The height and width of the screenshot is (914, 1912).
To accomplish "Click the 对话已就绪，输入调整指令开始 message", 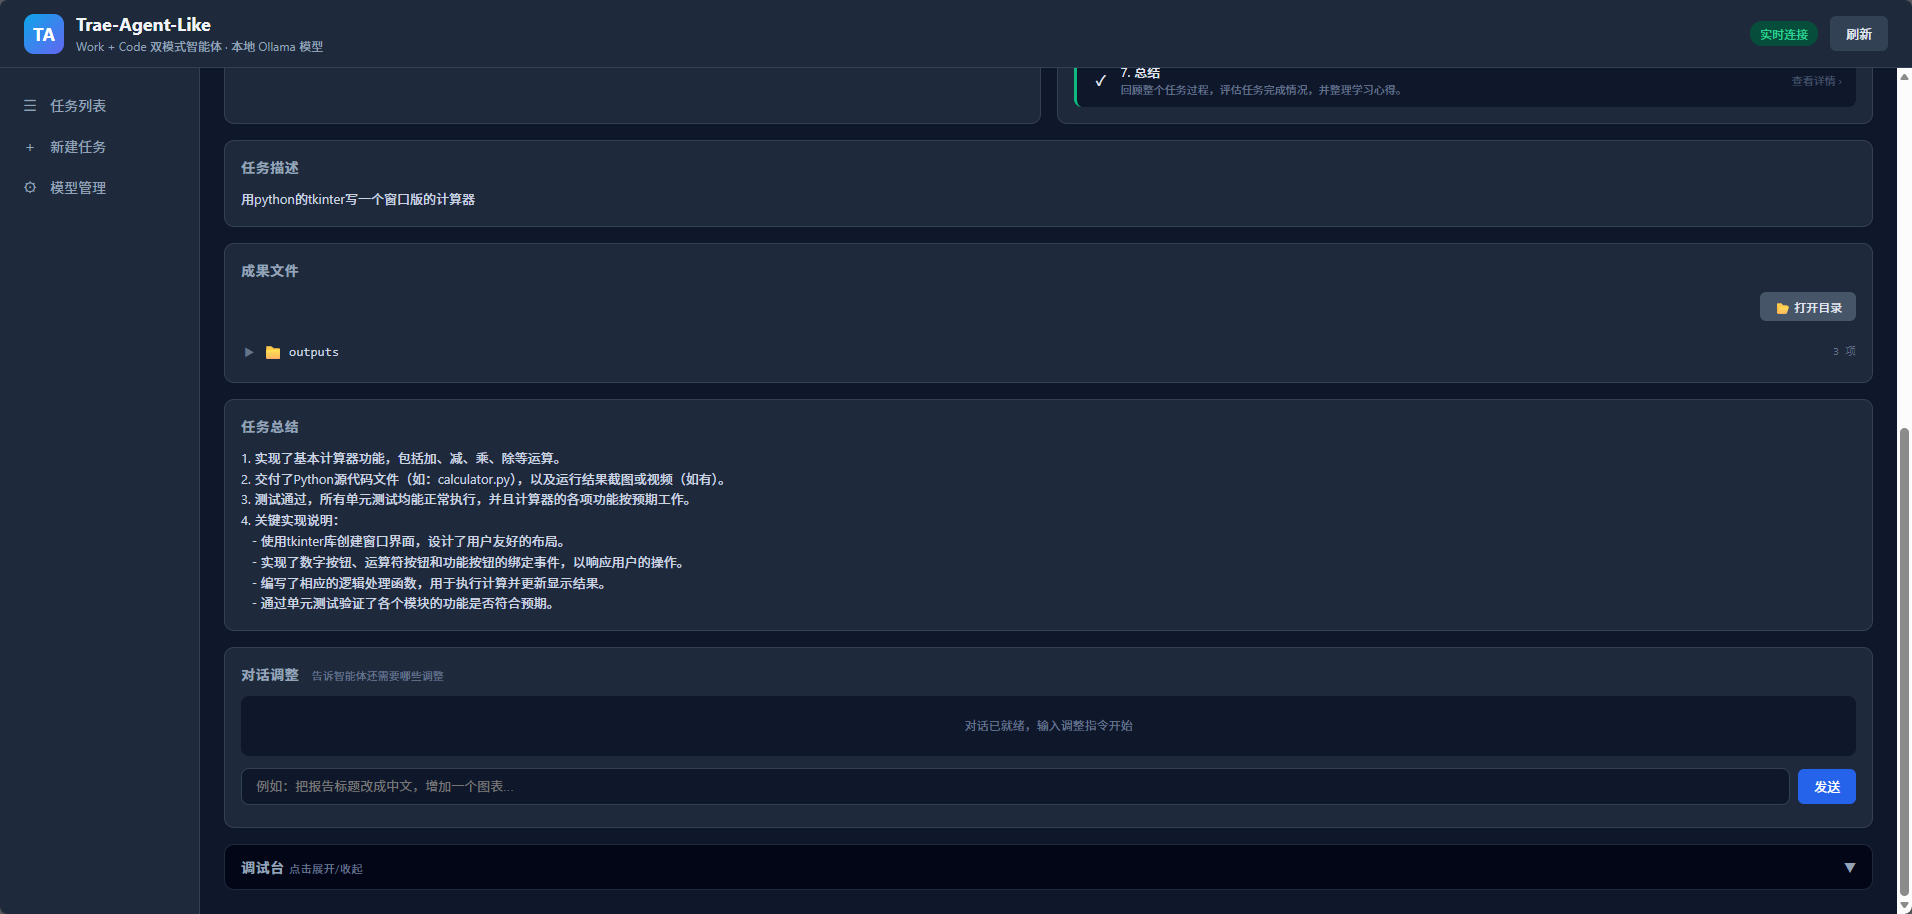I will point(1048,726).
